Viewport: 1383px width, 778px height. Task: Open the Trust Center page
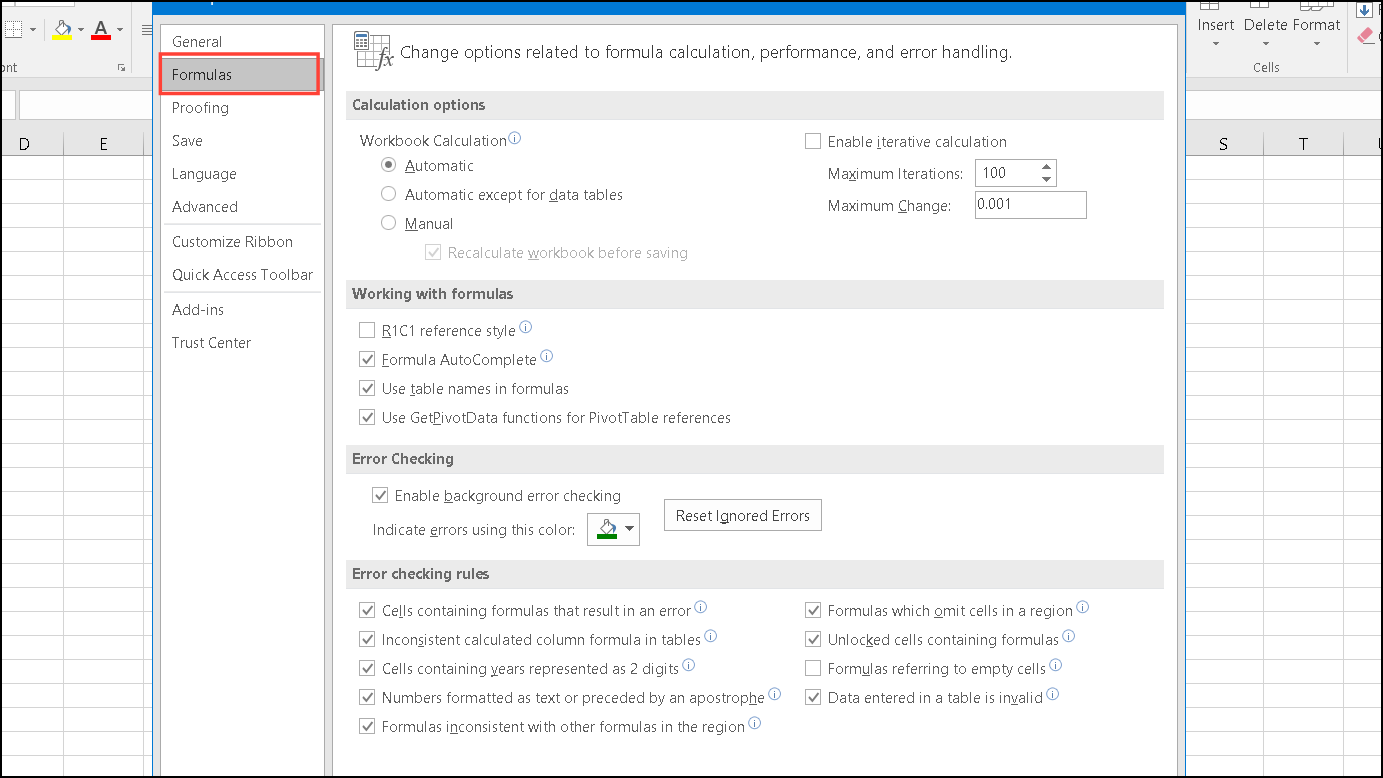tap(211, 342)
